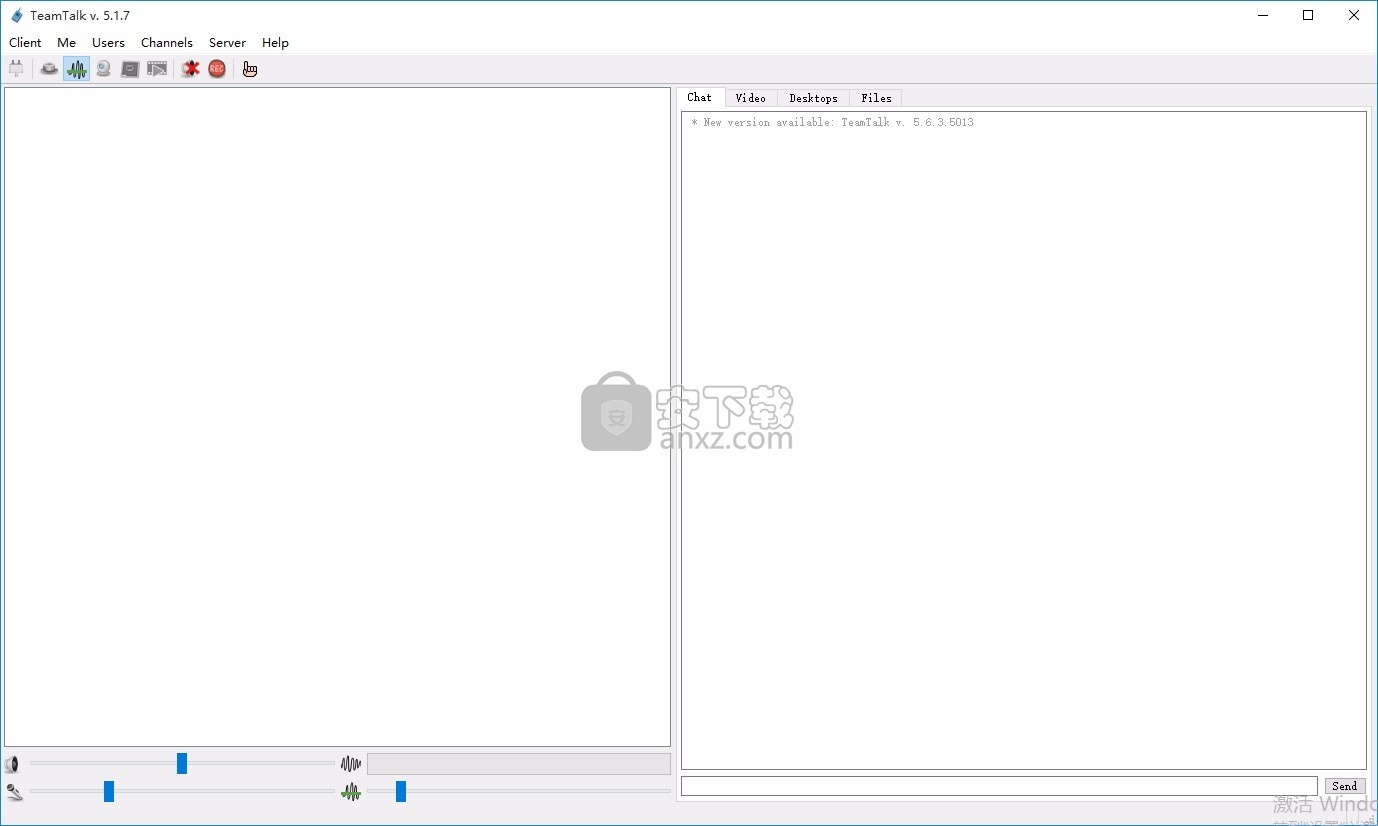1378x826 pixels.
Task: Click the chat message input field
Action: pyautogui.click(x=999, y=786)
